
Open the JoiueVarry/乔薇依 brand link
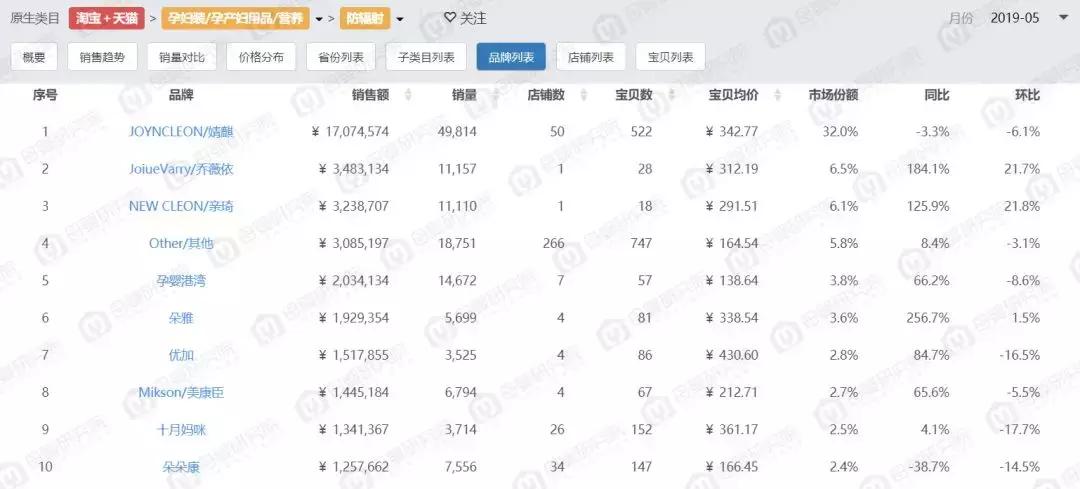[x=181, y=168]
